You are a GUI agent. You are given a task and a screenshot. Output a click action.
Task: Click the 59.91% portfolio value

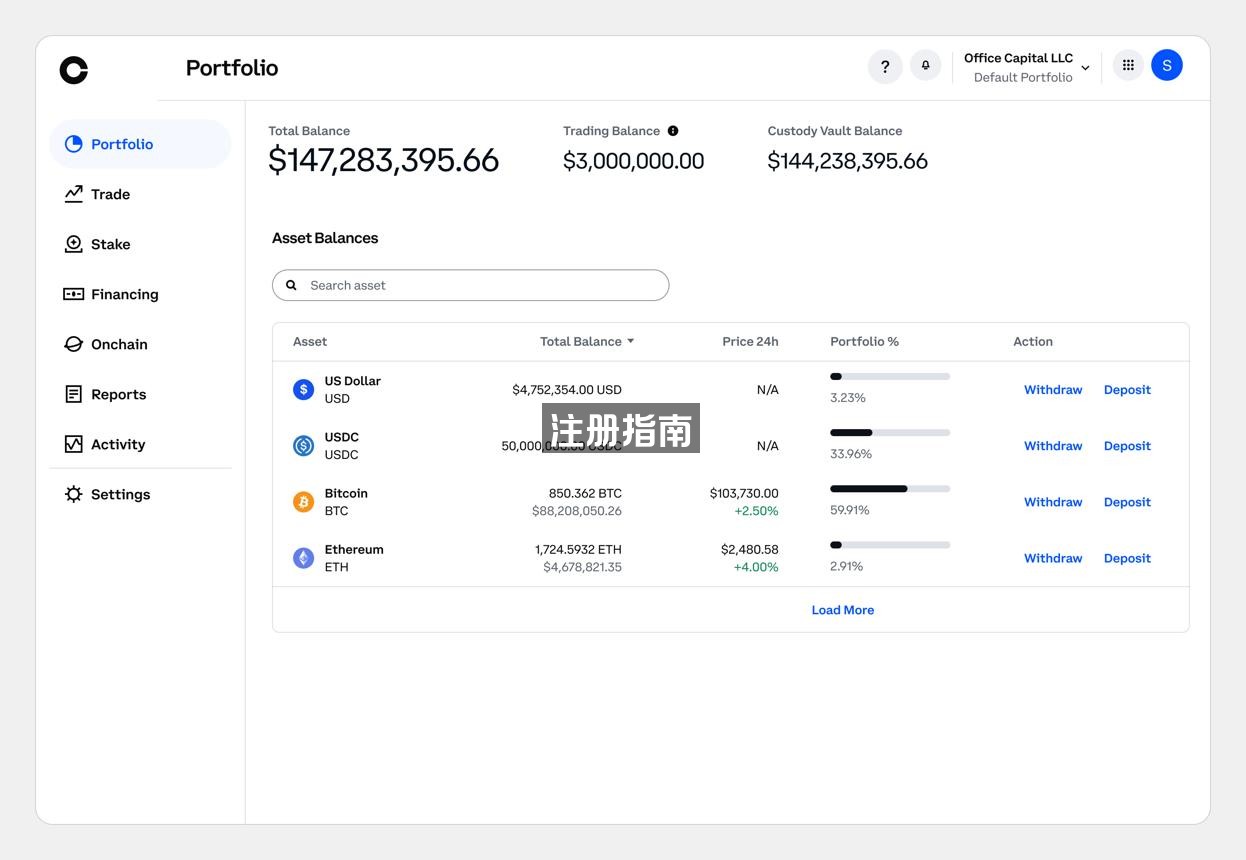[x=850, y=510]
